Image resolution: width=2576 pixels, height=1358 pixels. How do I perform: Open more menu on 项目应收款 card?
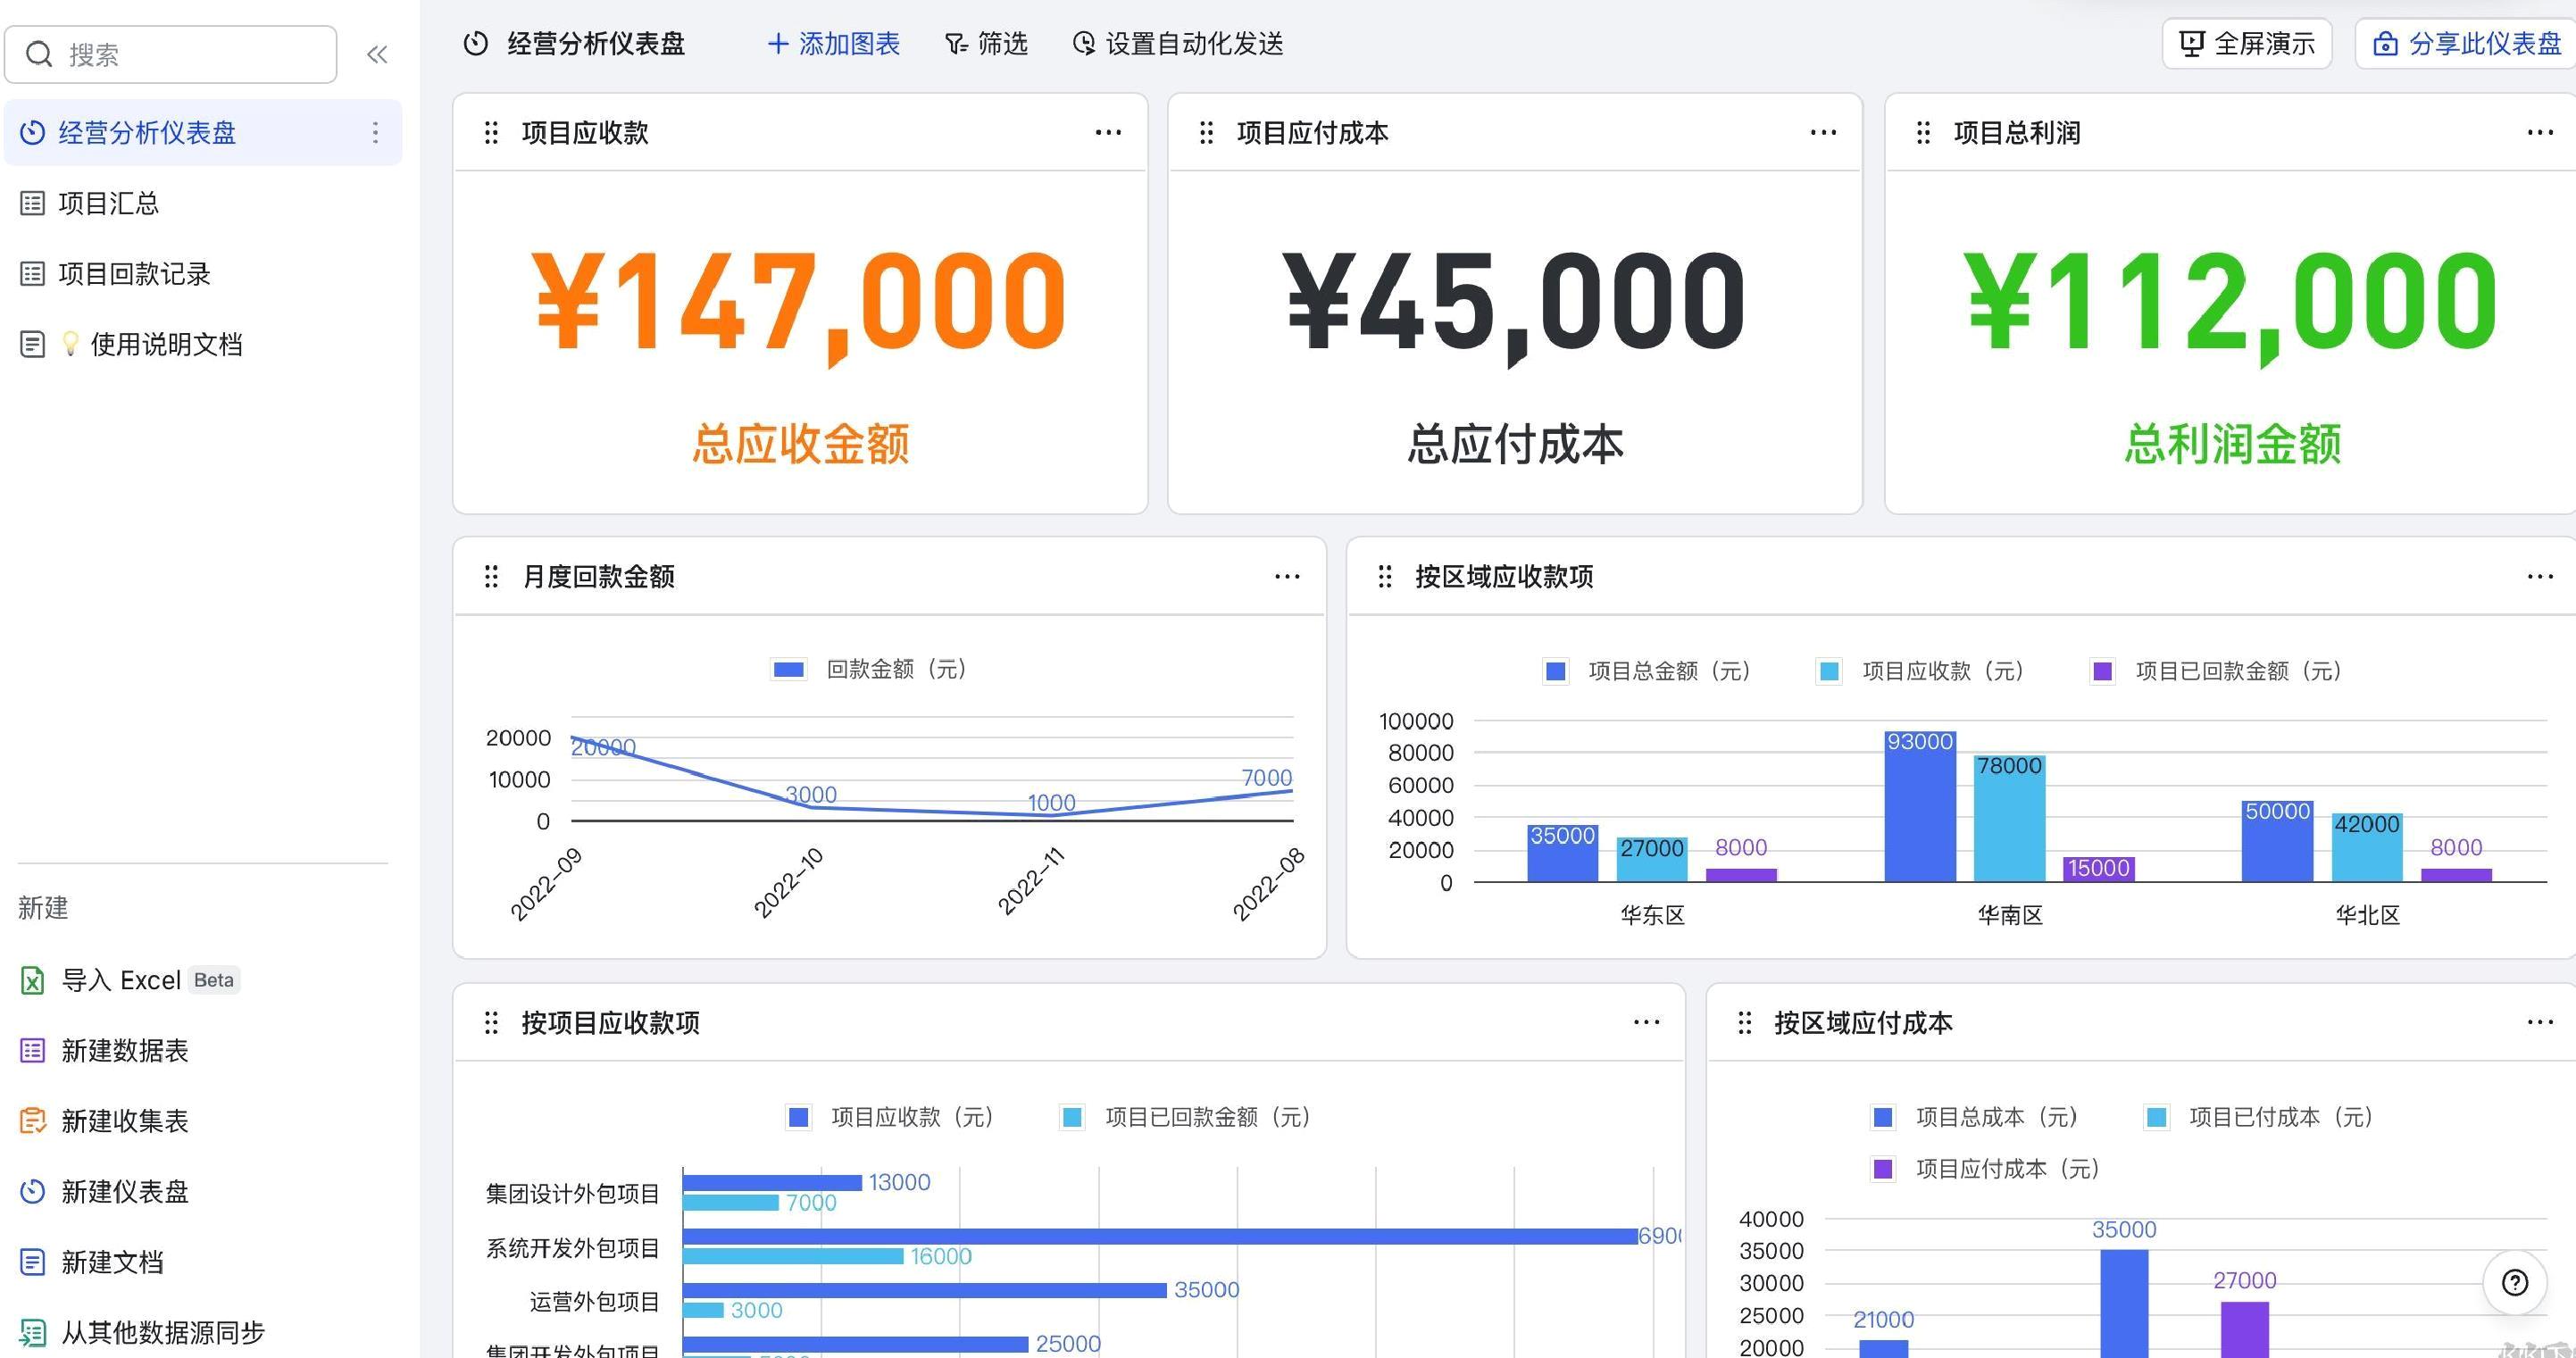[1108, 132]
